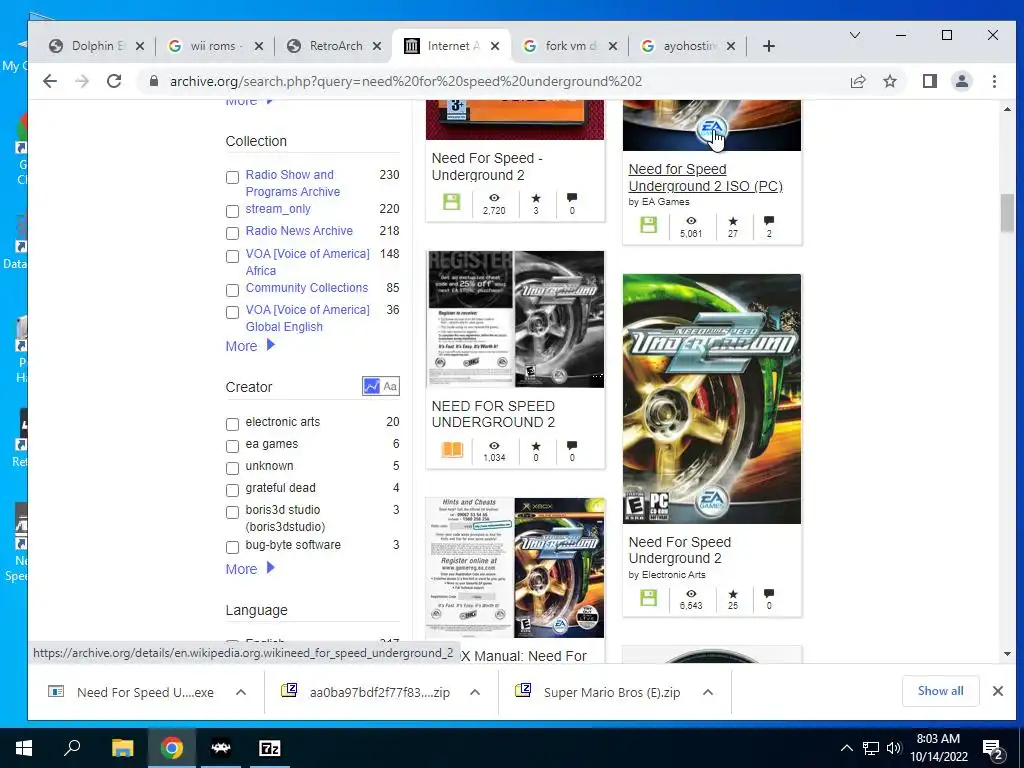
Task: Open NEED FOR SPEED UNDERGROUND 2 manual item
Action: click(493, 414)
